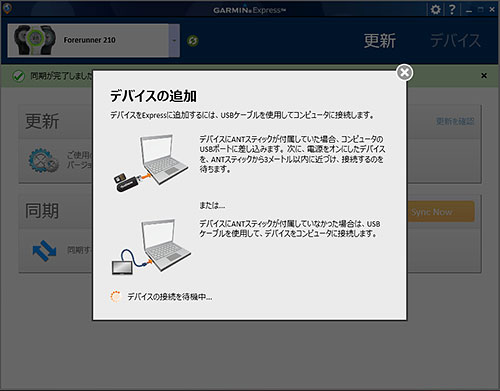Viewport: 500px width, 391px height.
Task: Click the 更新を確認 link
Action: [x=455, y=121]
